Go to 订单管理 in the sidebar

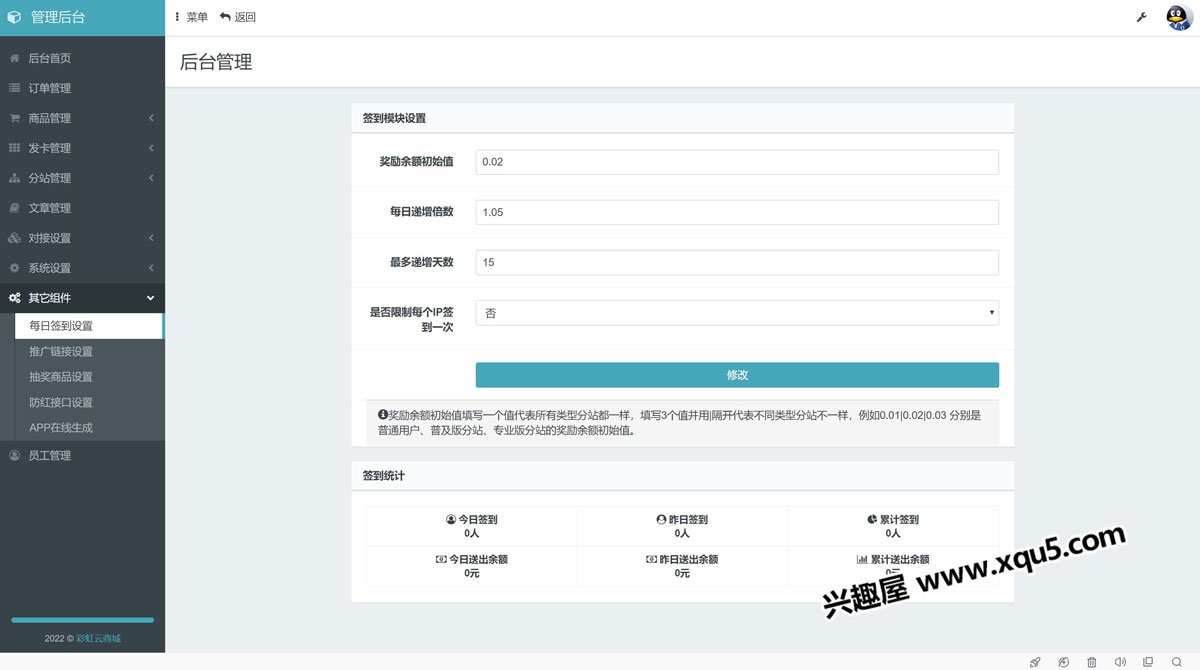(50, 88)
